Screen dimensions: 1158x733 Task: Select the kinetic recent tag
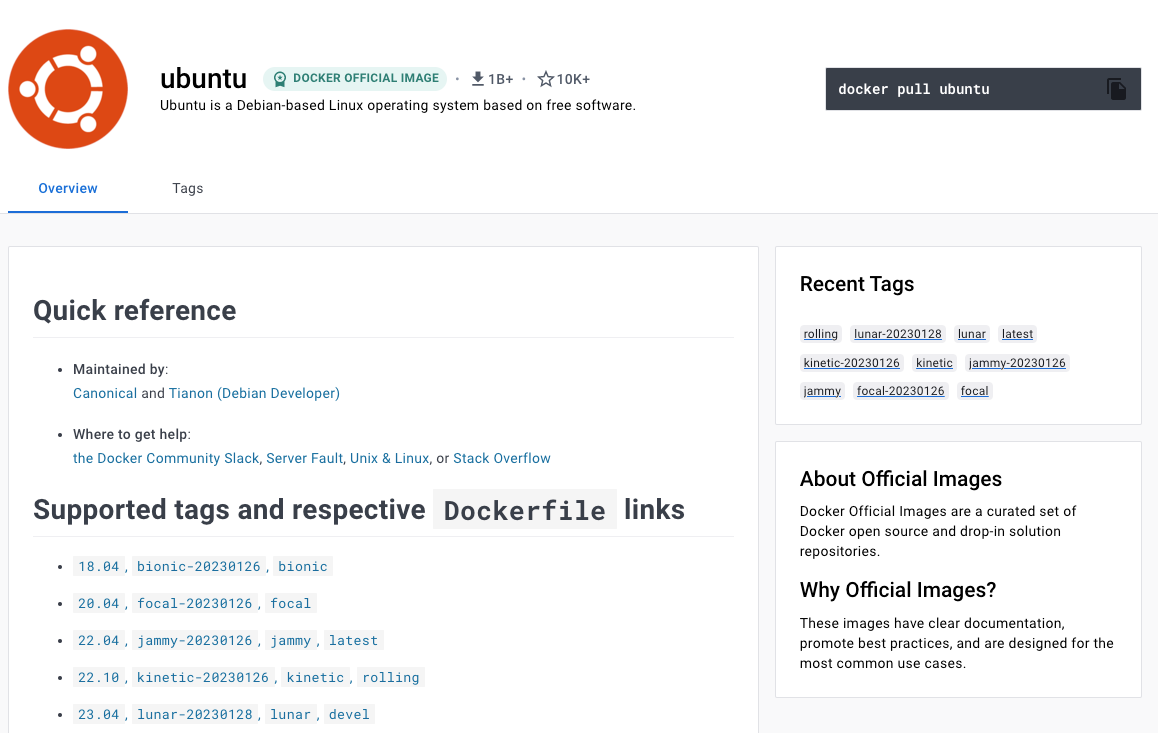pos(934,363)
